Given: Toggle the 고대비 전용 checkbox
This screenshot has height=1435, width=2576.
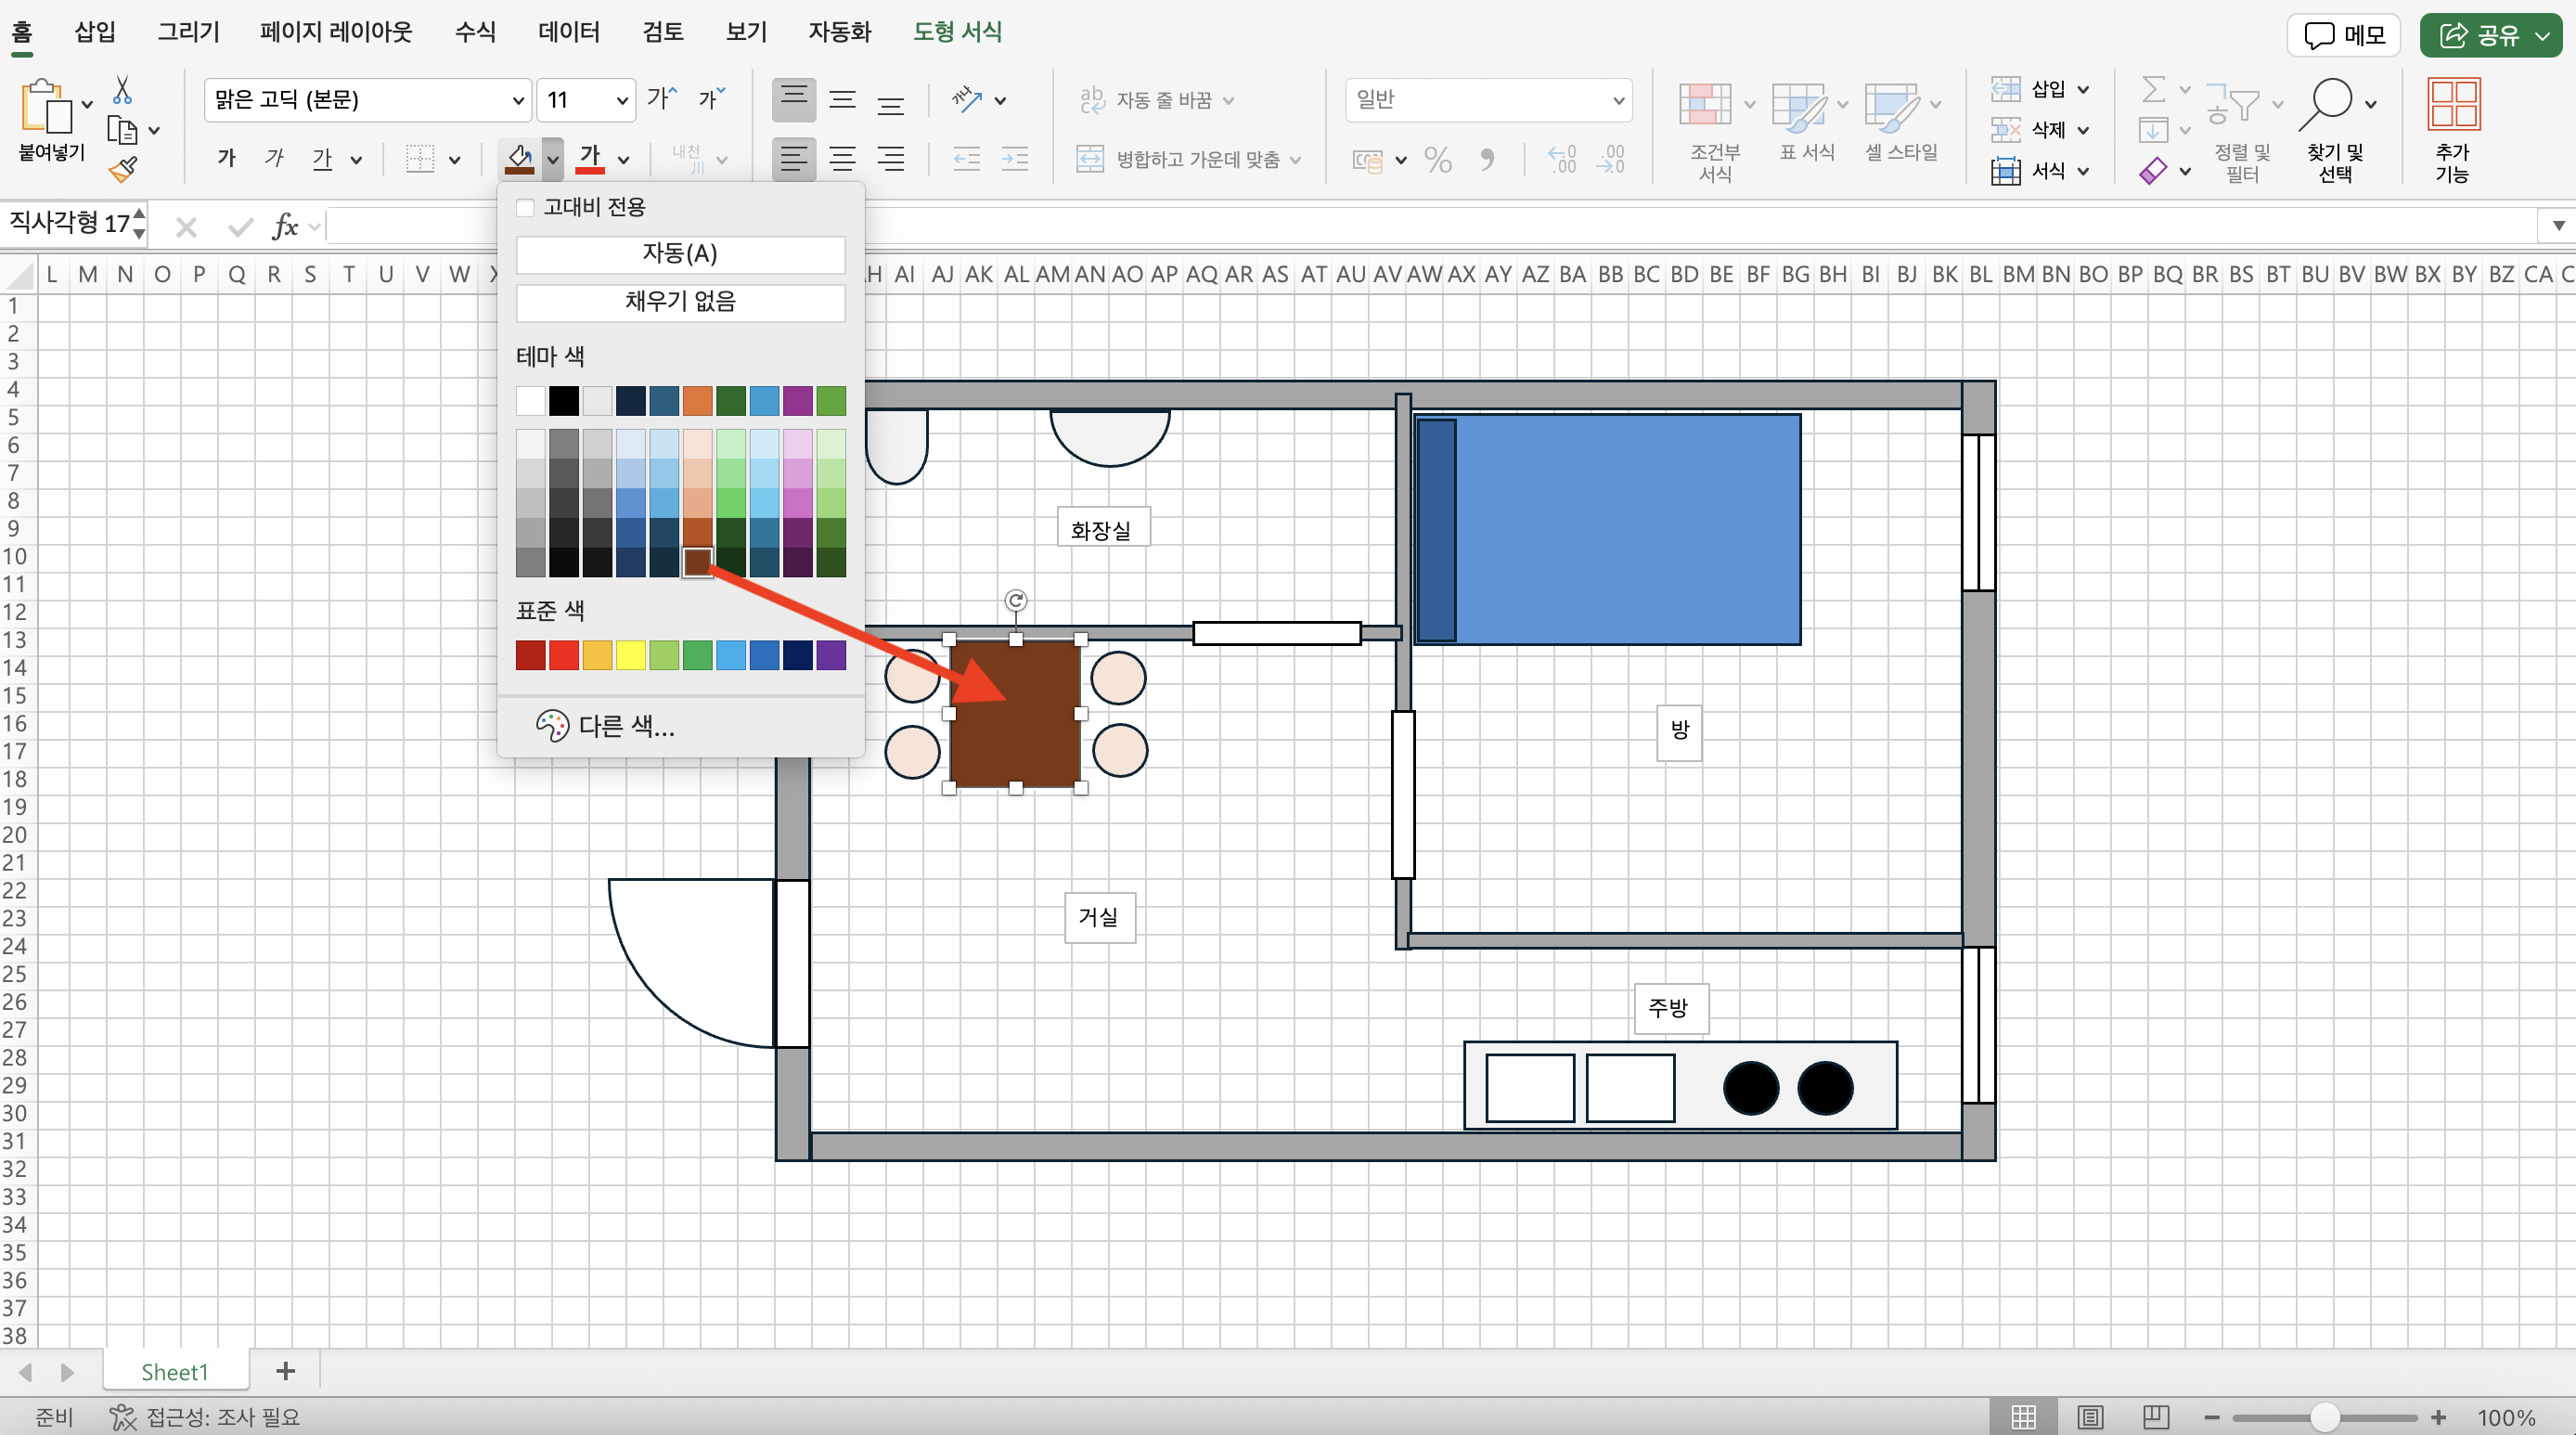Looking at the screenshot, I should coord(525,207).
